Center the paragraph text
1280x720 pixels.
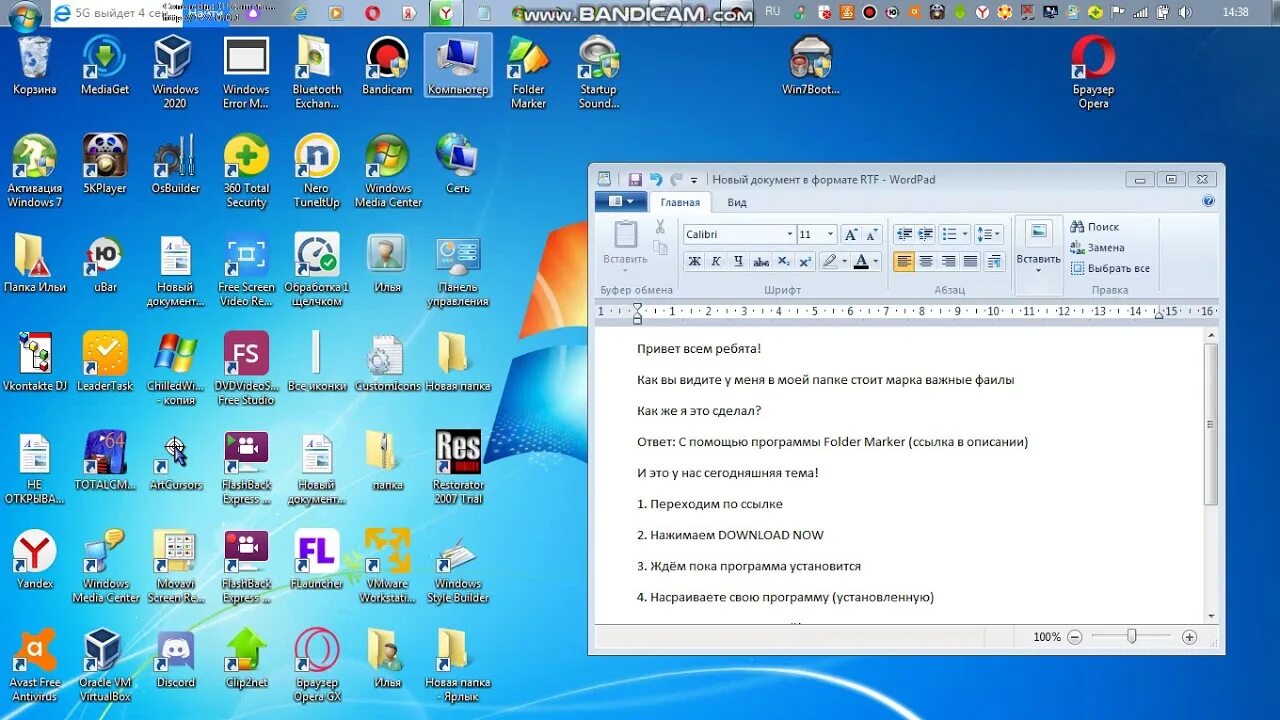[x=926, y=261]
